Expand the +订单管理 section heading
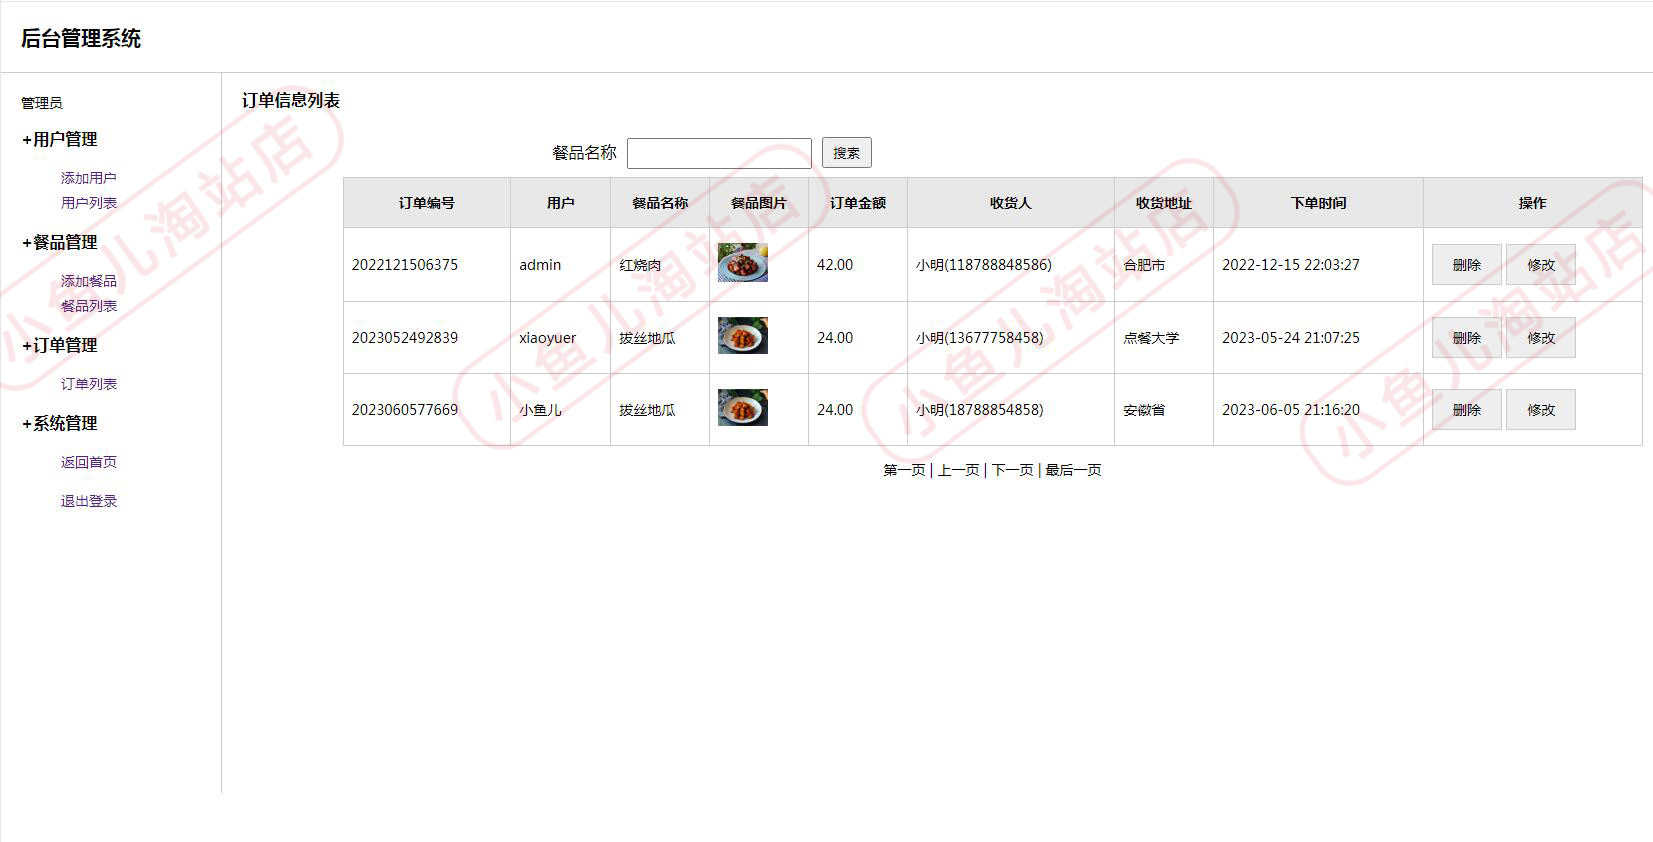1653x842 pixels. coord(60,346)
